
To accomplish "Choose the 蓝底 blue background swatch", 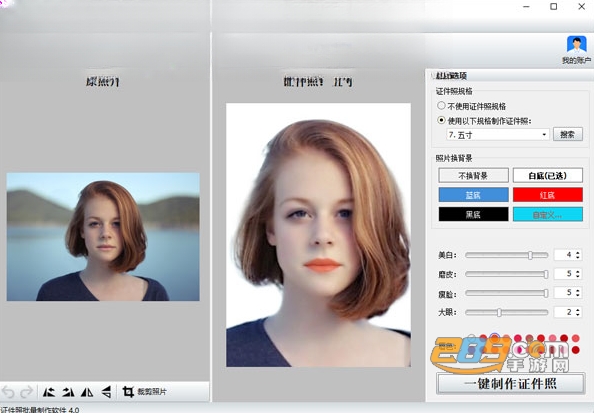I will (x=473, y=195).
